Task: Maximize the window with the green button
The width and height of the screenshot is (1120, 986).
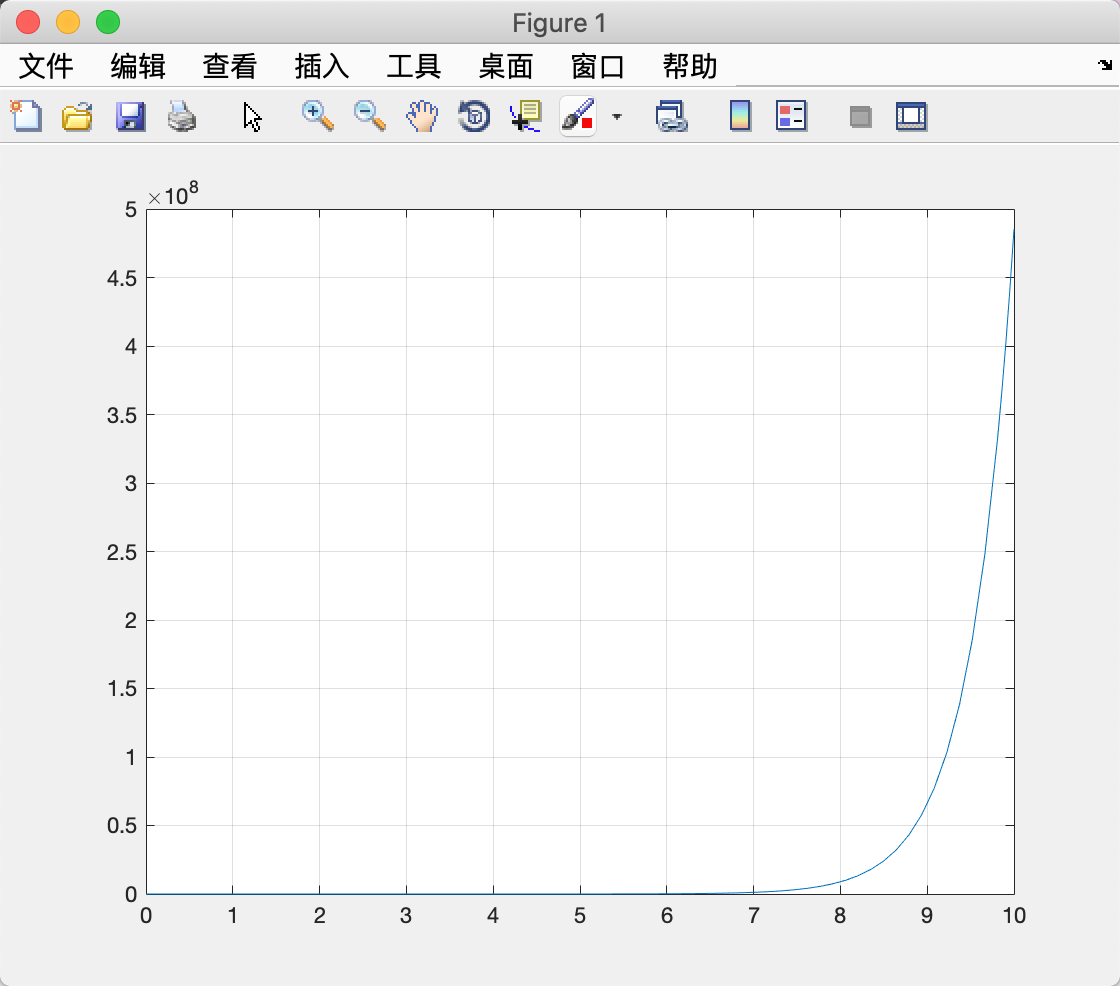Action: [x=108, y=22]
